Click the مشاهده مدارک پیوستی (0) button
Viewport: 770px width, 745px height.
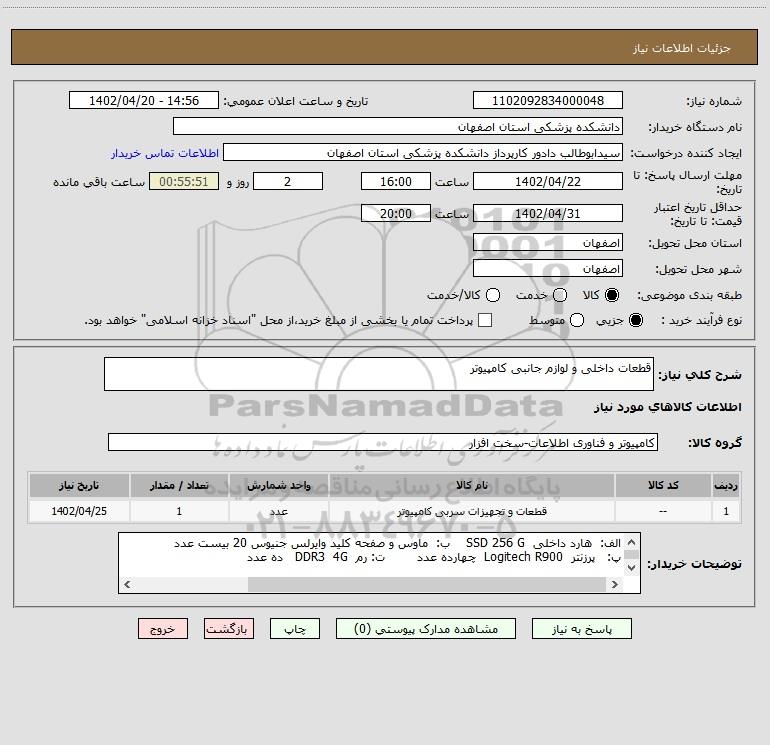tap(426, 629)
